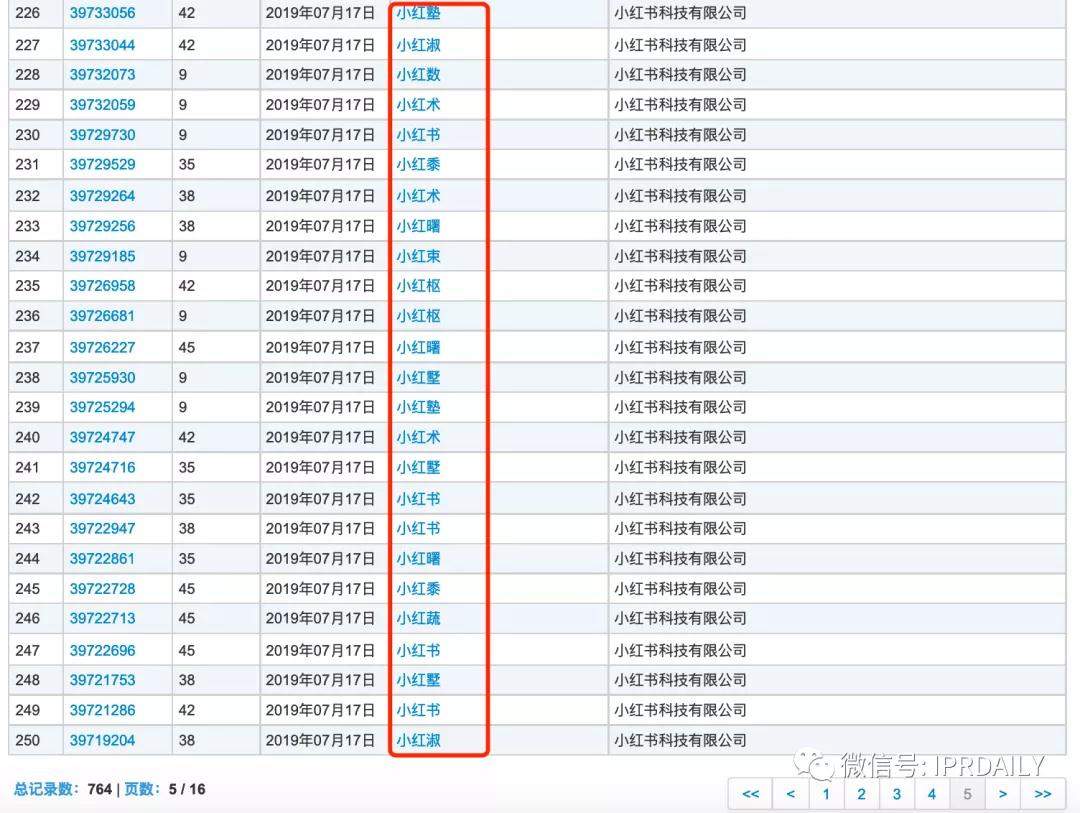
Task: Open application number 39732073
Action: pos(102,74)
